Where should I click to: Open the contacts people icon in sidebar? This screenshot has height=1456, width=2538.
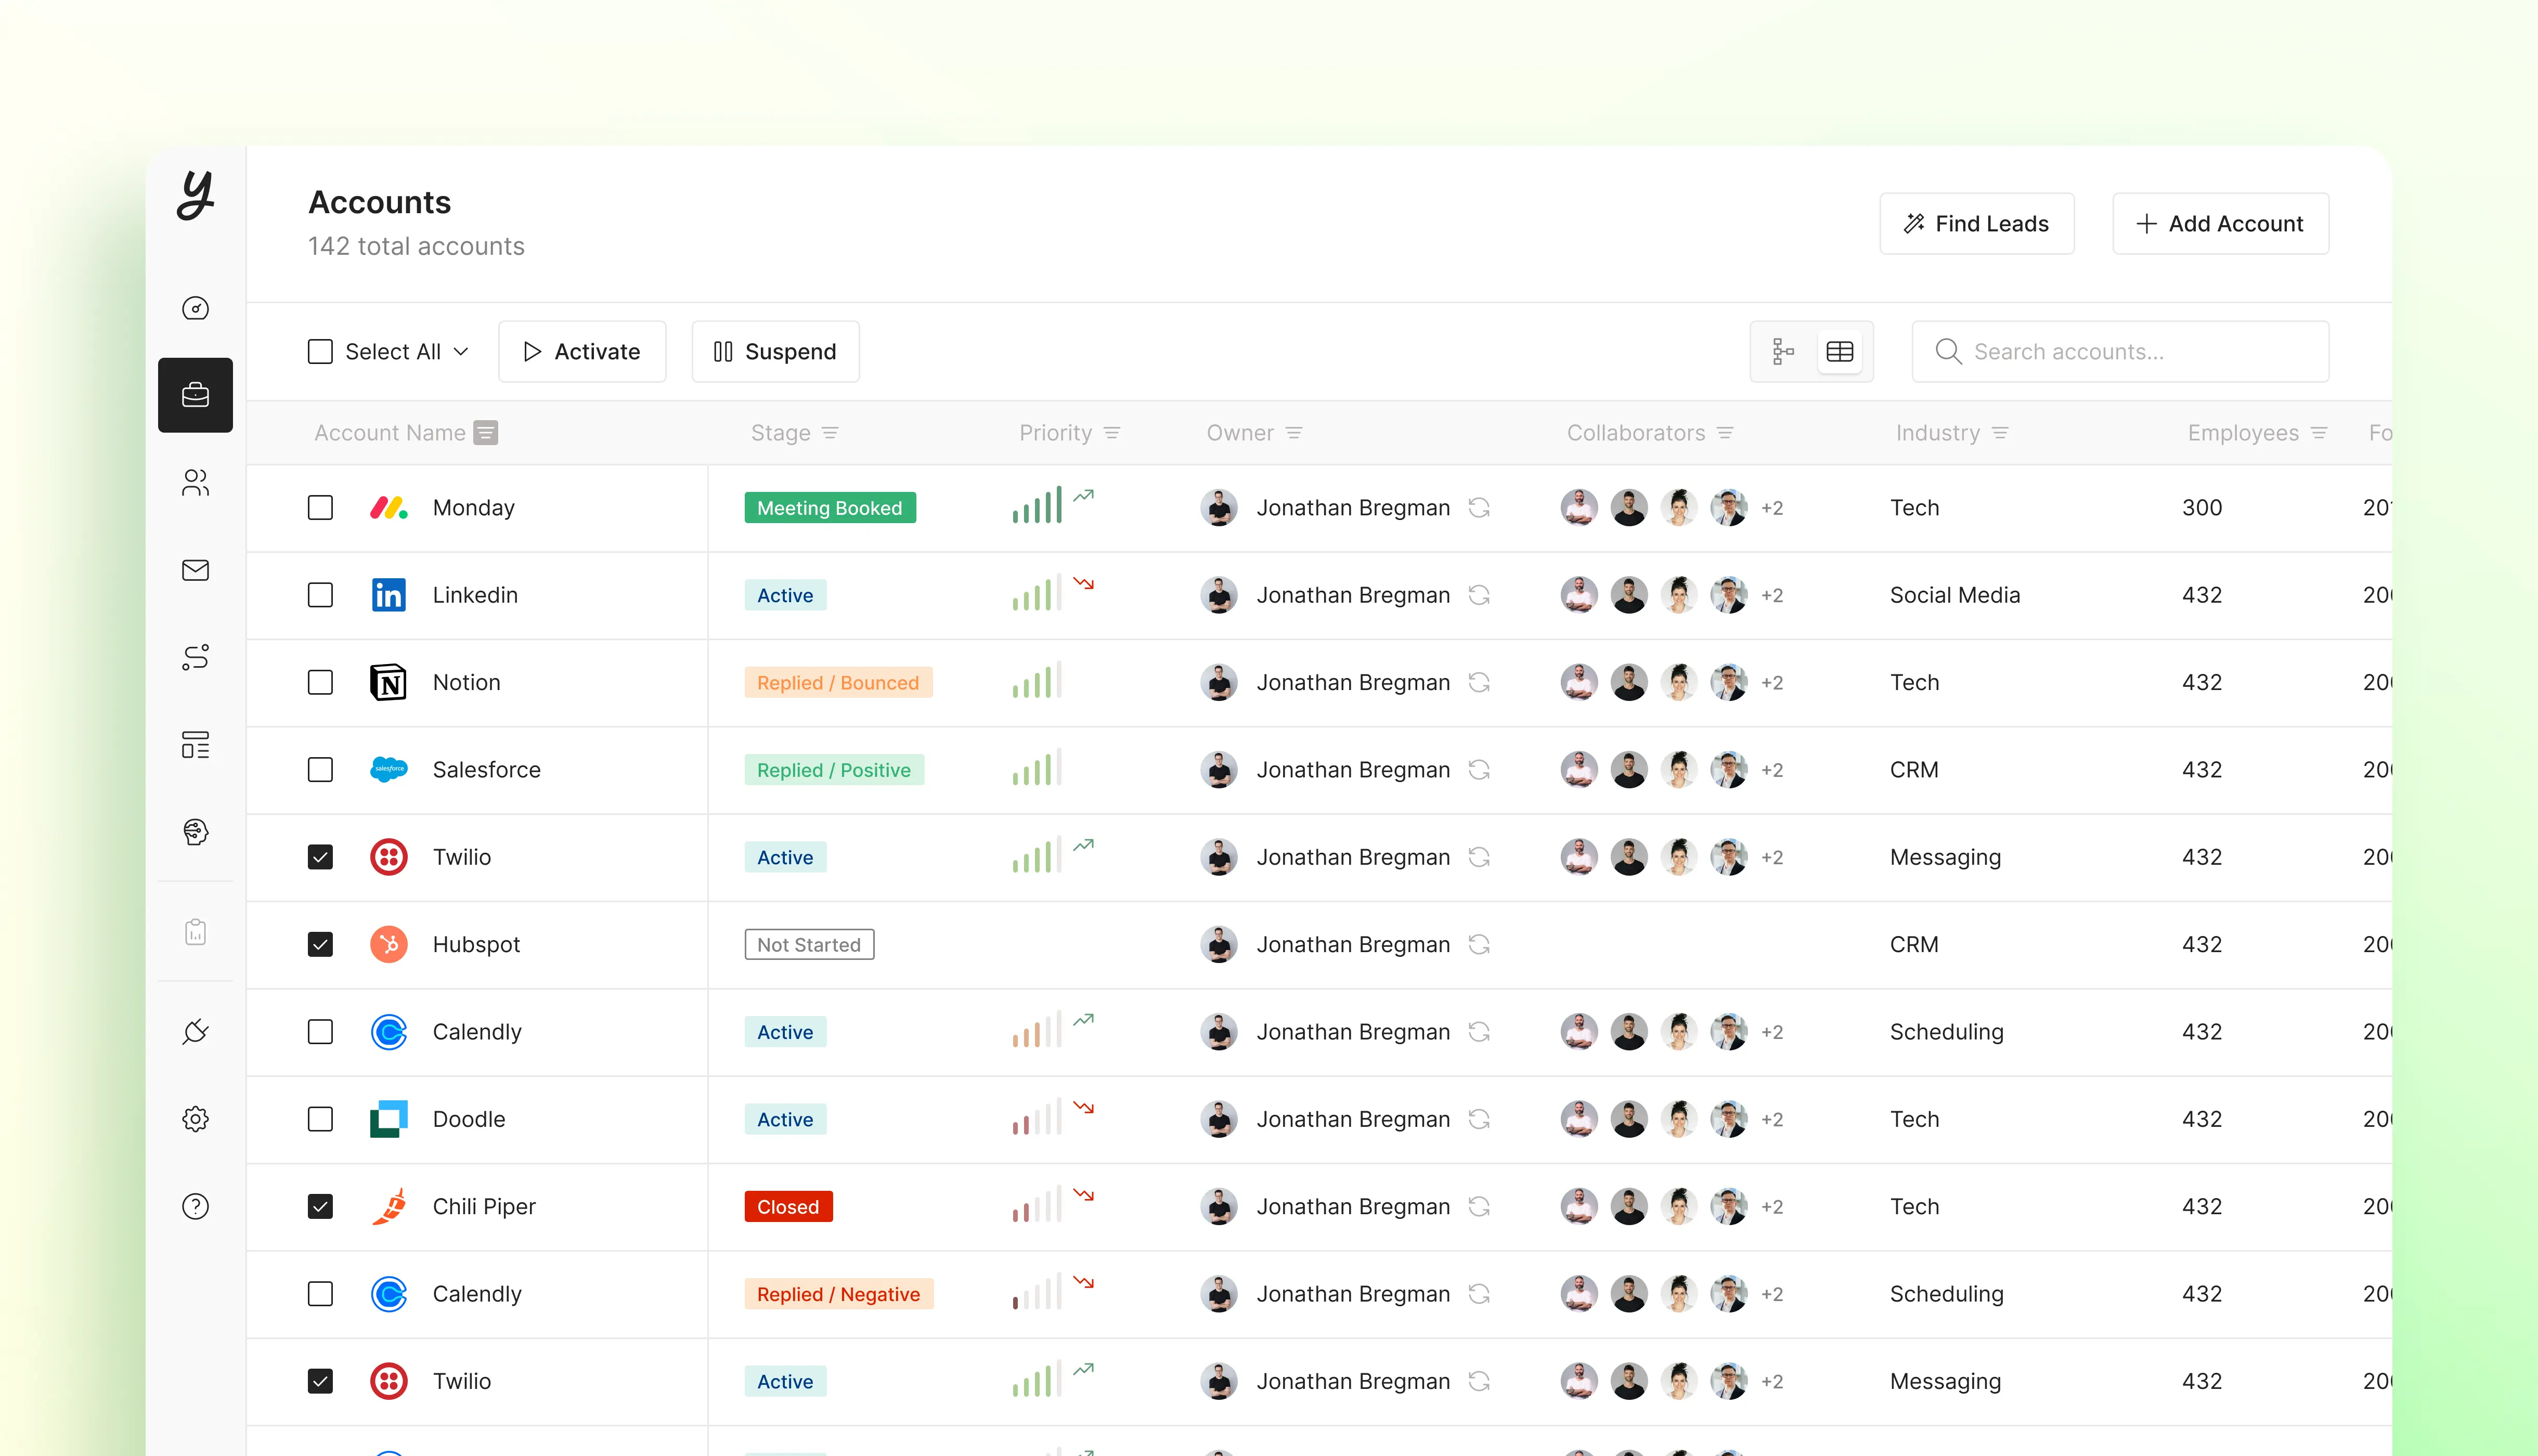coord(195,483)
